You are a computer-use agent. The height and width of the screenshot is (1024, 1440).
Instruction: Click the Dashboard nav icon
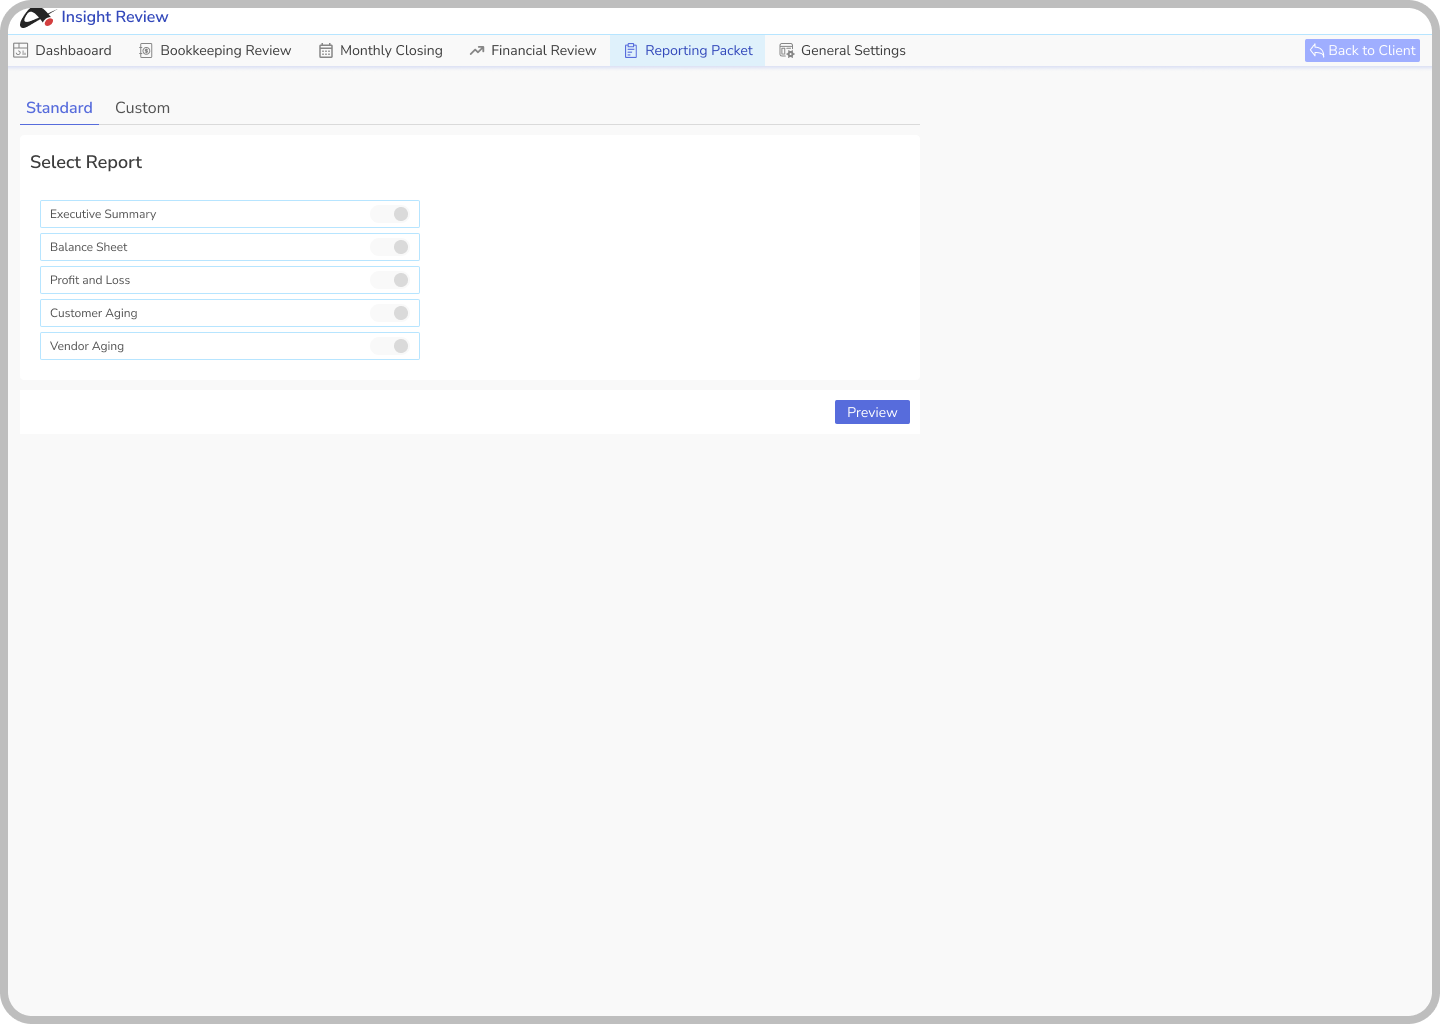coord(21,50)
